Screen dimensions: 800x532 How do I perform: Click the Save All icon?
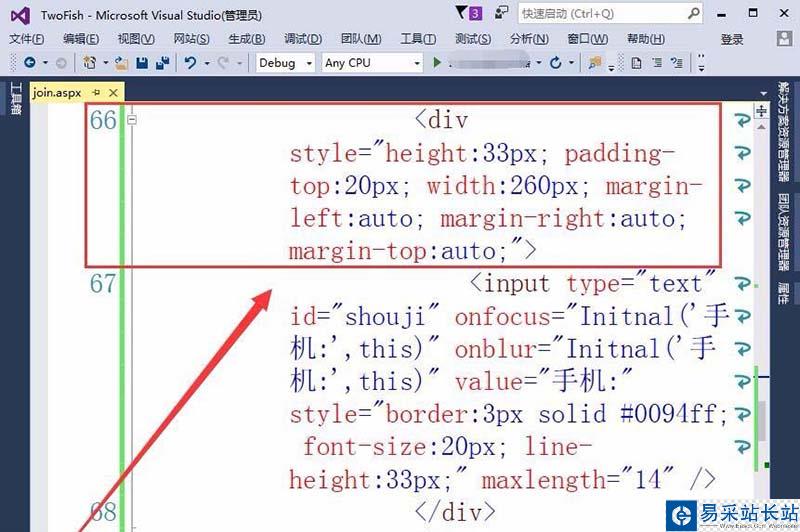click(163, 63)
